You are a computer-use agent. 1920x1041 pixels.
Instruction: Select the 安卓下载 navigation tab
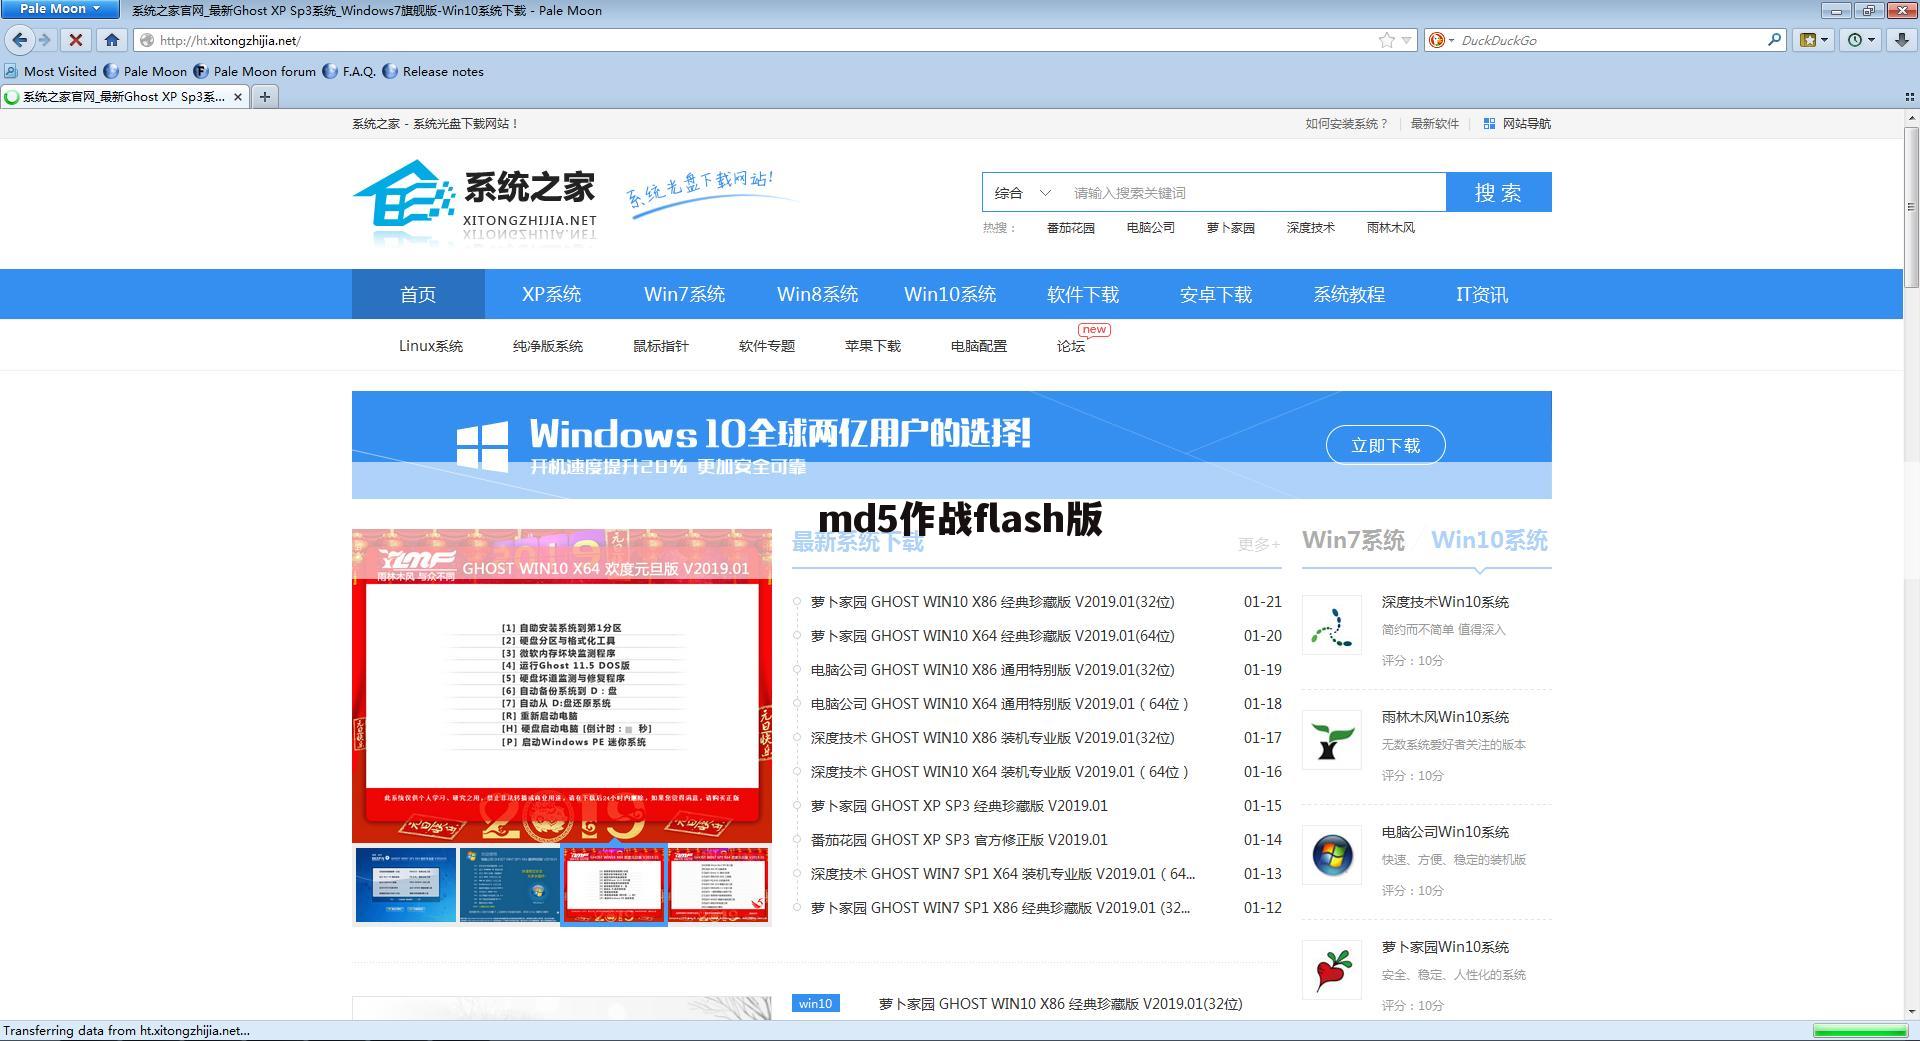[x=1216, y=294]
